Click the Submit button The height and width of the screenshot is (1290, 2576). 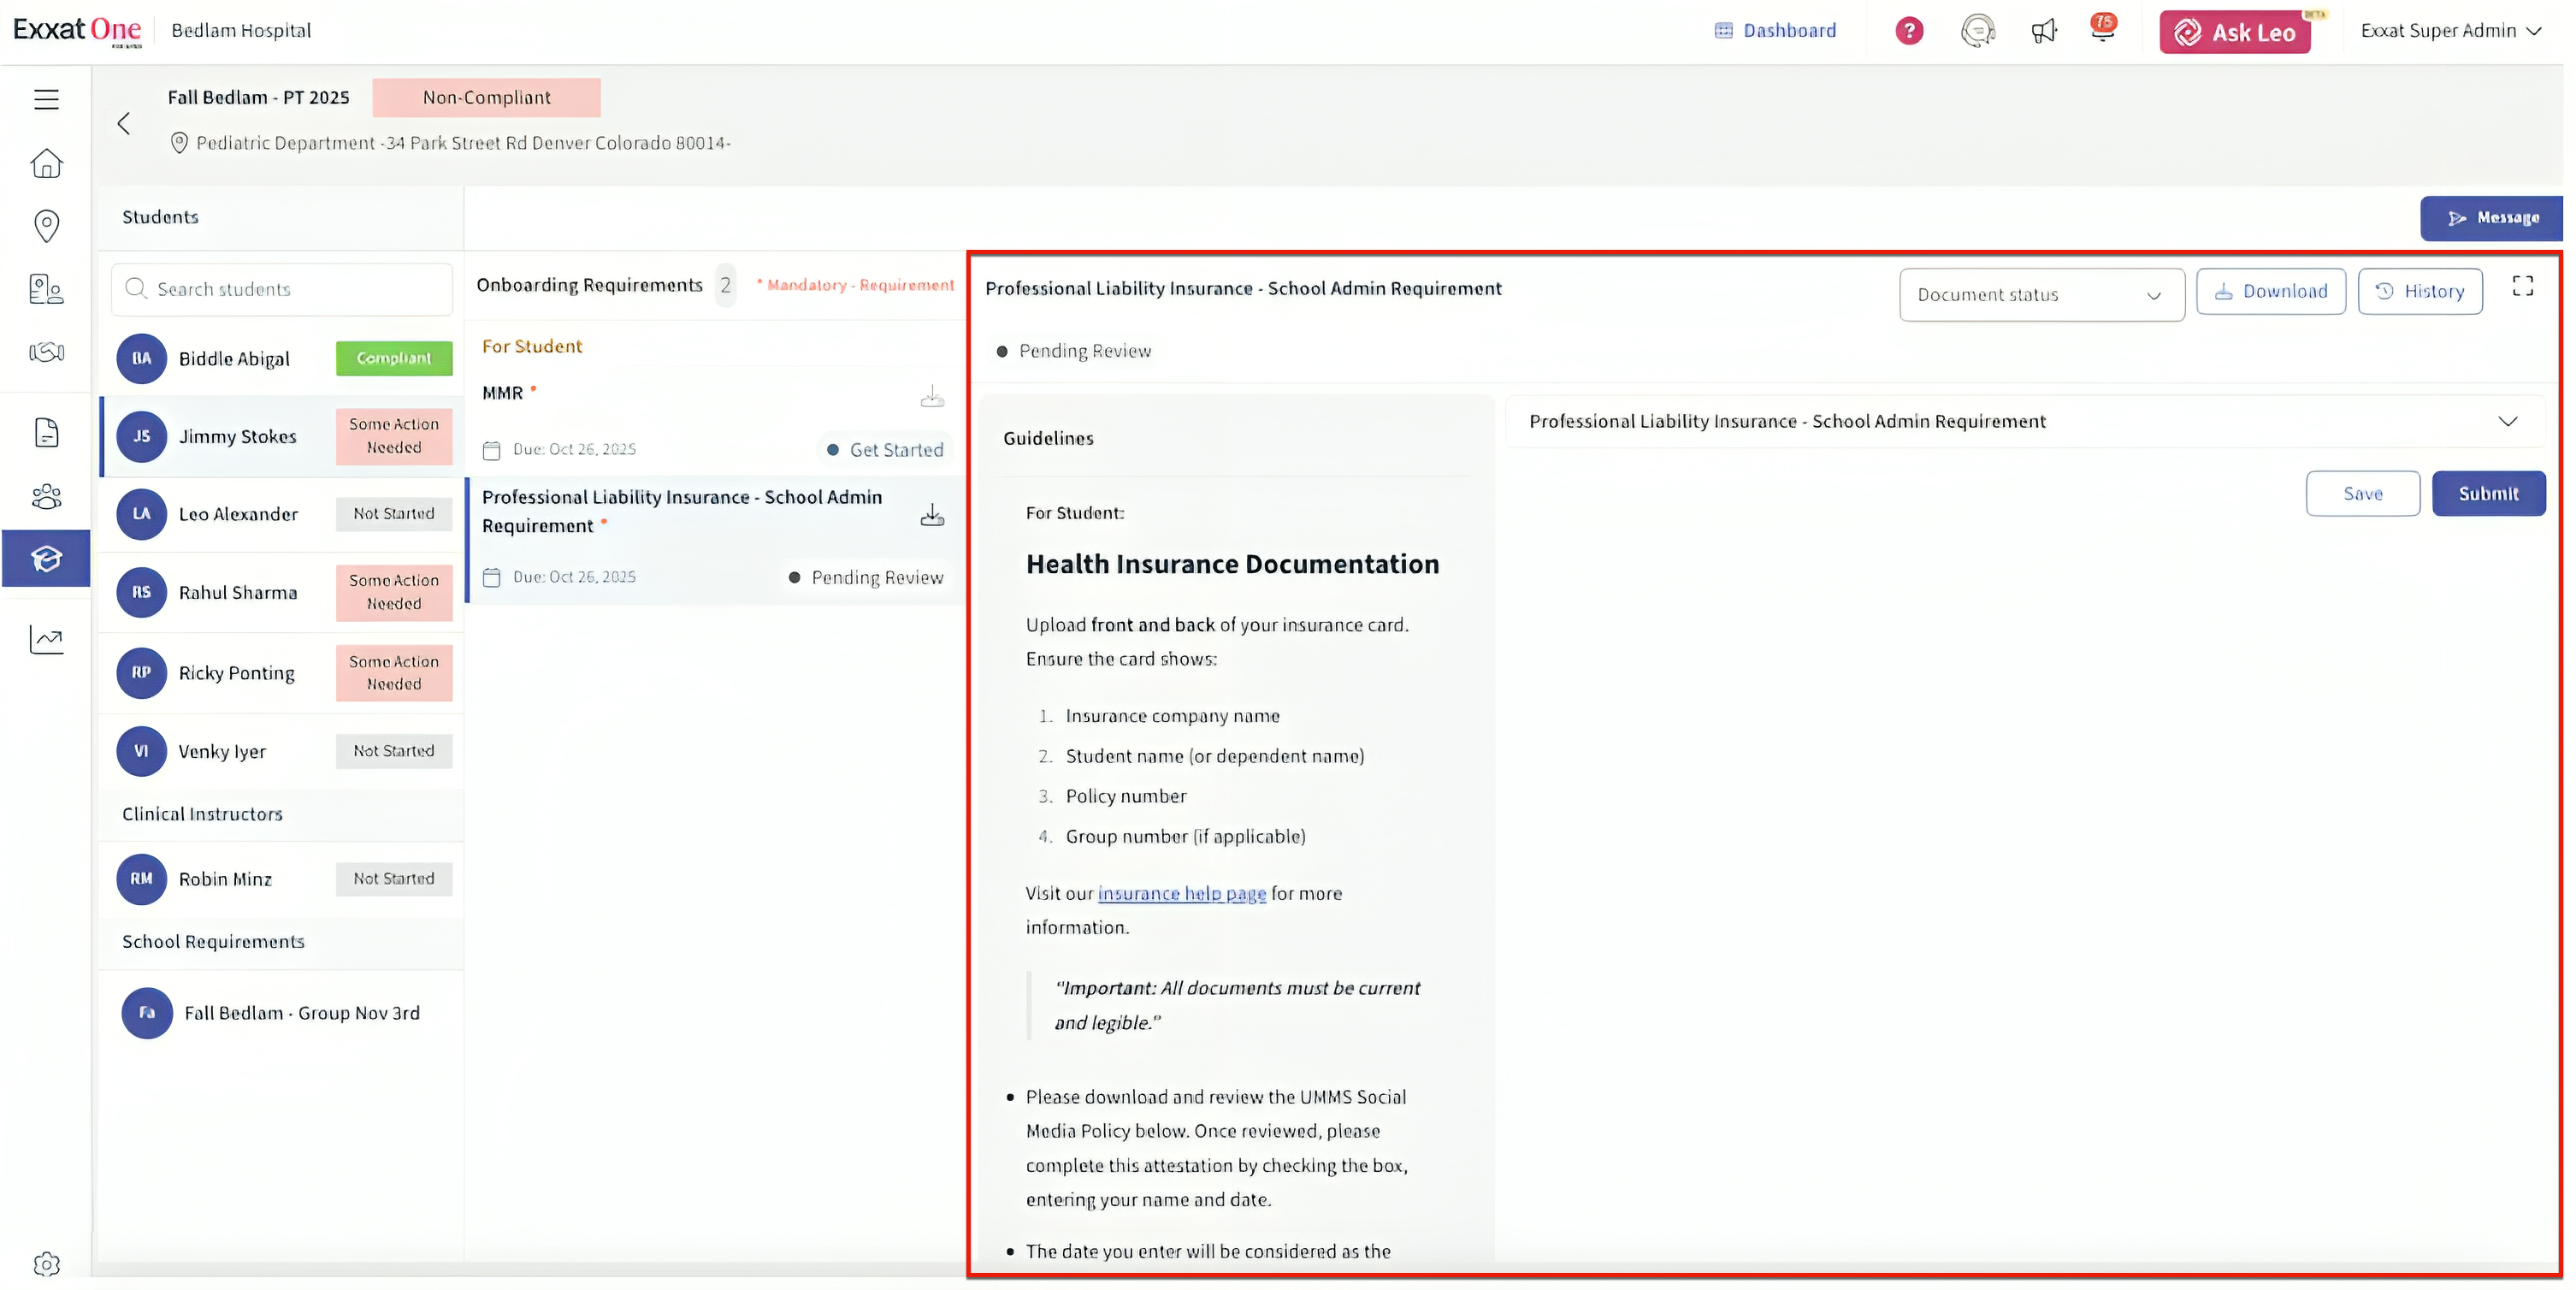click(x=2488, y=493)
